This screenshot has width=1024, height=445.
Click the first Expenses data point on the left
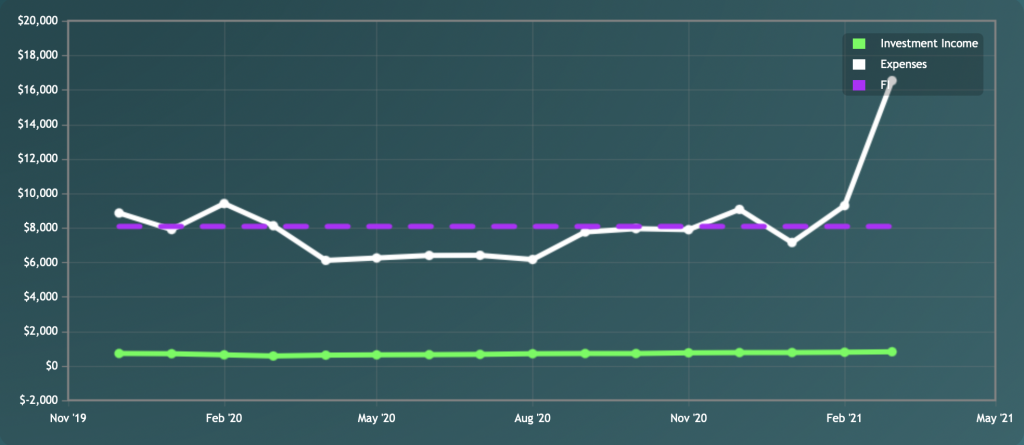coord(119,213)
